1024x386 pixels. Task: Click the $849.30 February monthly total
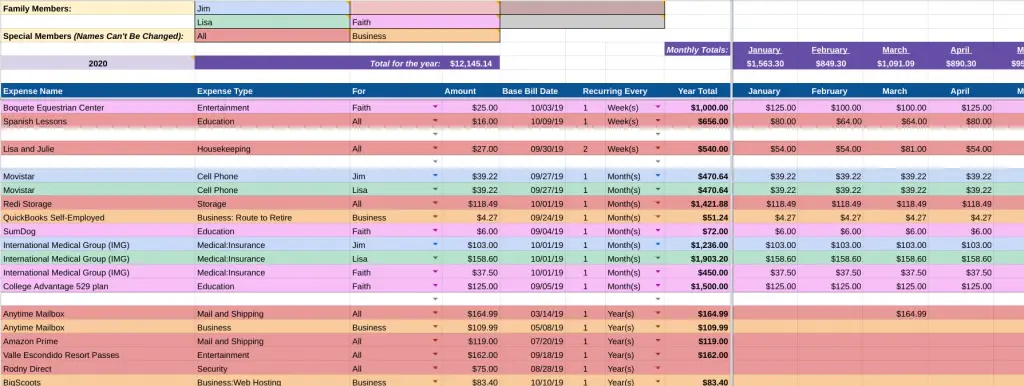pos(830,63)
